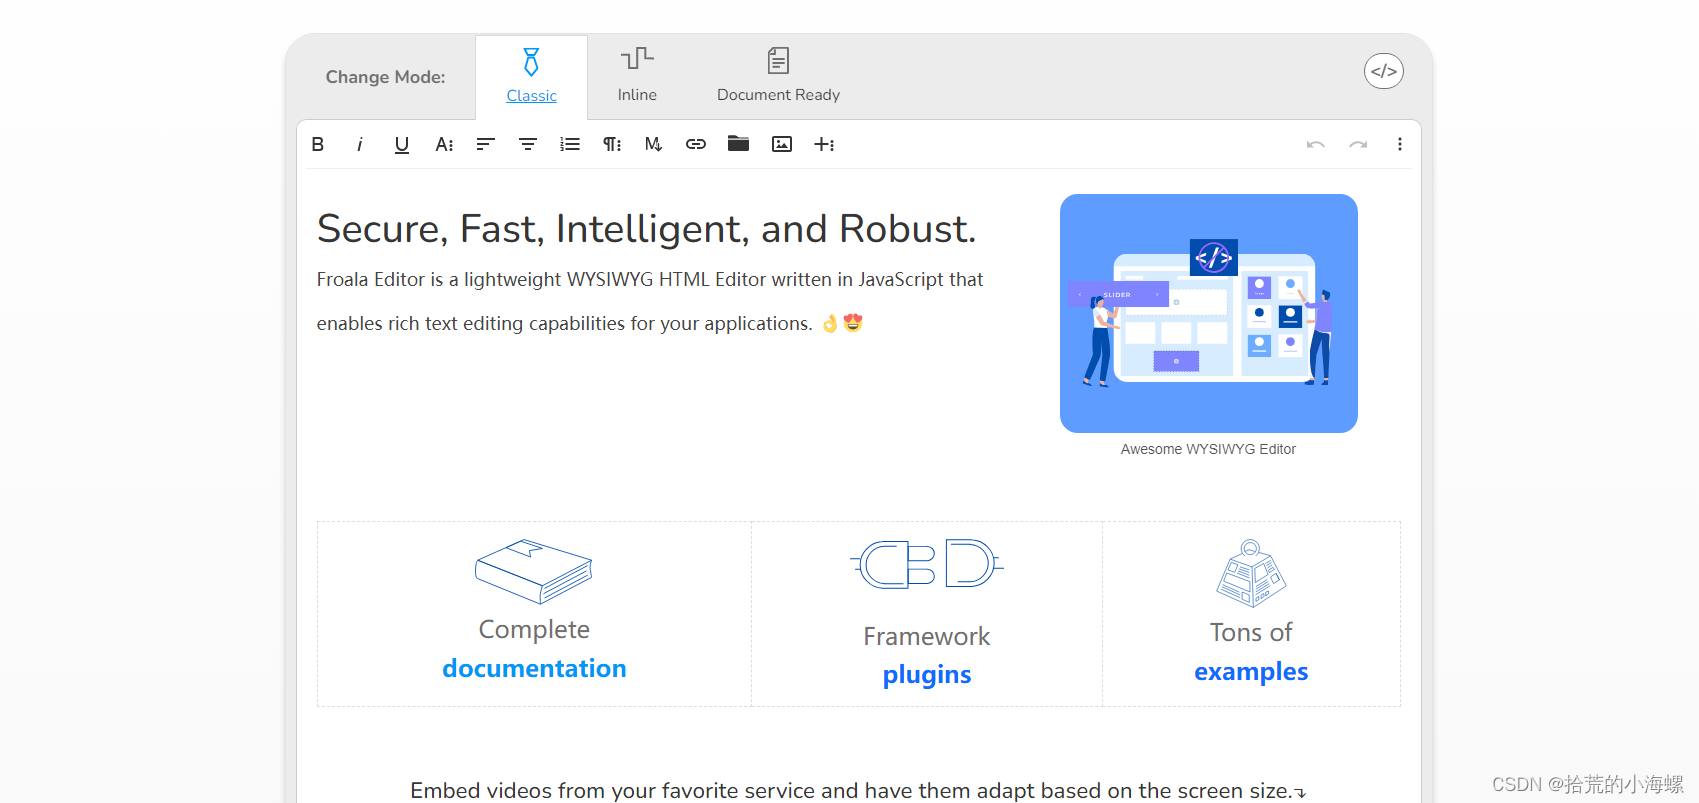Click the 'Awesome WYSIWYG Editor' caption

(x=1208, y=449)
